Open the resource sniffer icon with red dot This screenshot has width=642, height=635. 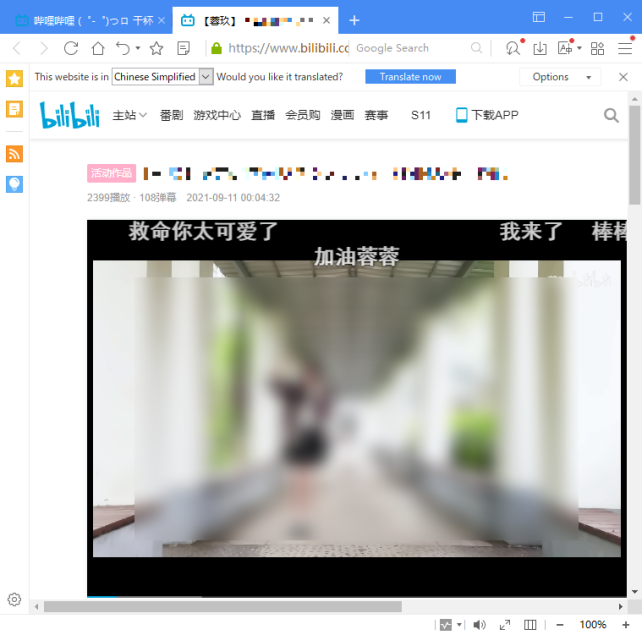[514, 47]
